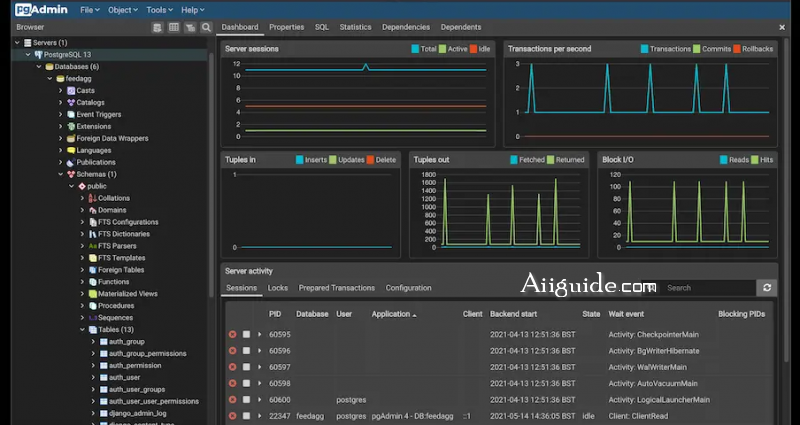
Task: Switch to the SQL tab
Action: (322, 27)
